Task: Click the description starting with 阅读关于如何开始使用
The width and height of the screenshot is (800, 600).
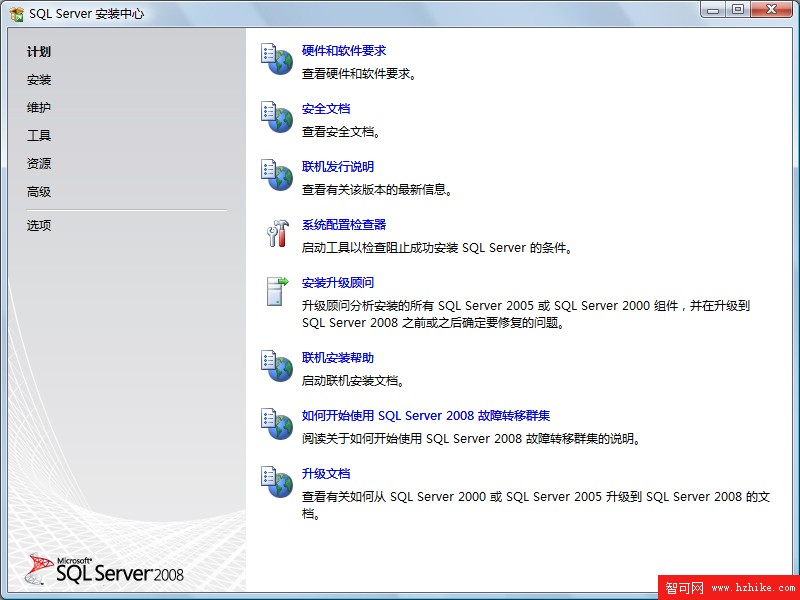Action: (471, 439)
